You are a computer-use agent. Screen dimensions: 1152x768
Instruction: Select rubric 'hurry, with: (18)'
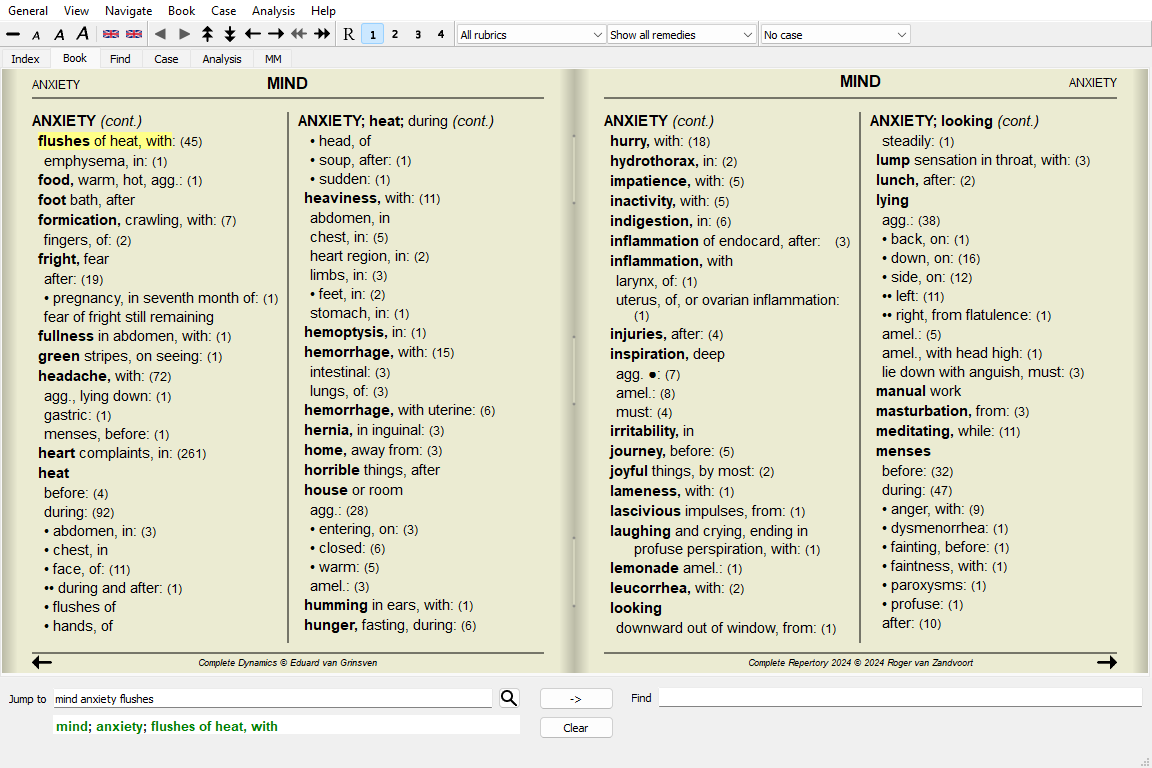660,141
